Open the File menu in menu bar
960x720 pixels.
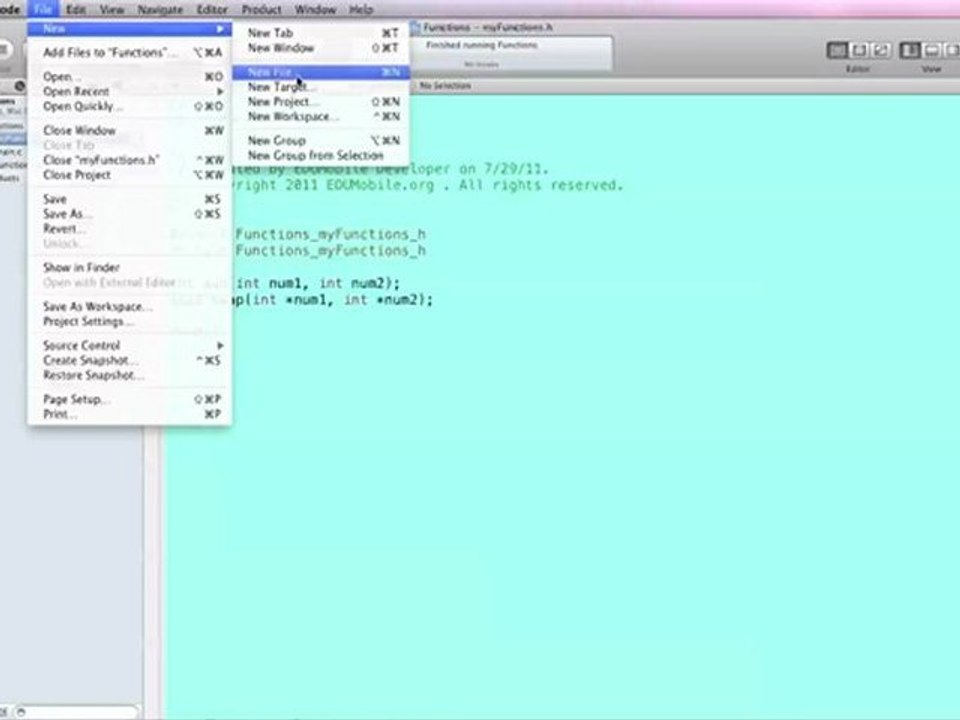[43, 9]
